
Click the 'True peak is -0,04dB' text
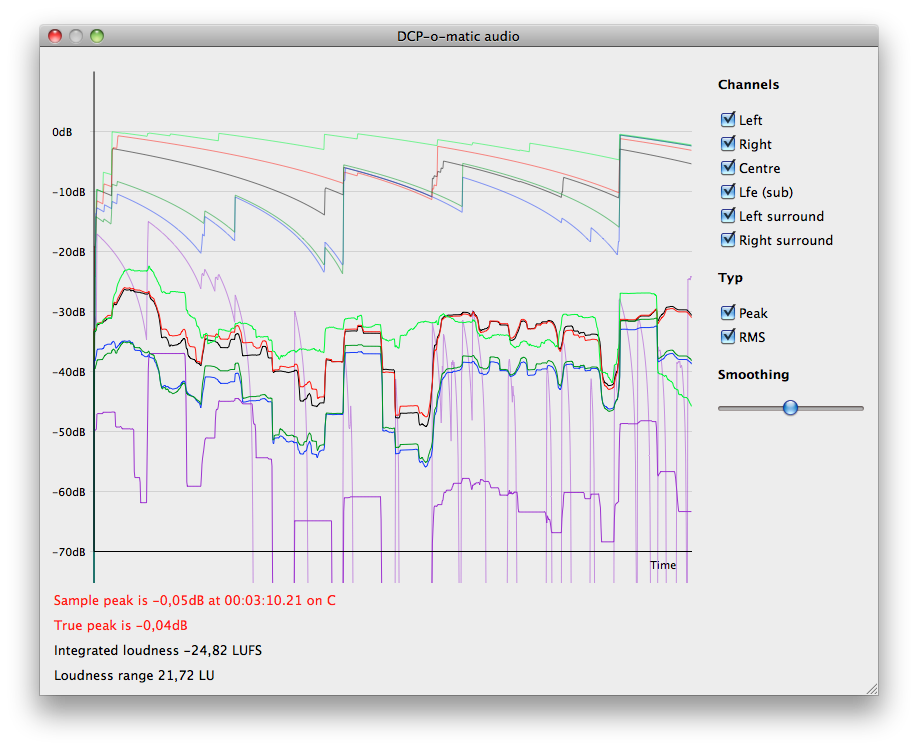click(121, 625)
